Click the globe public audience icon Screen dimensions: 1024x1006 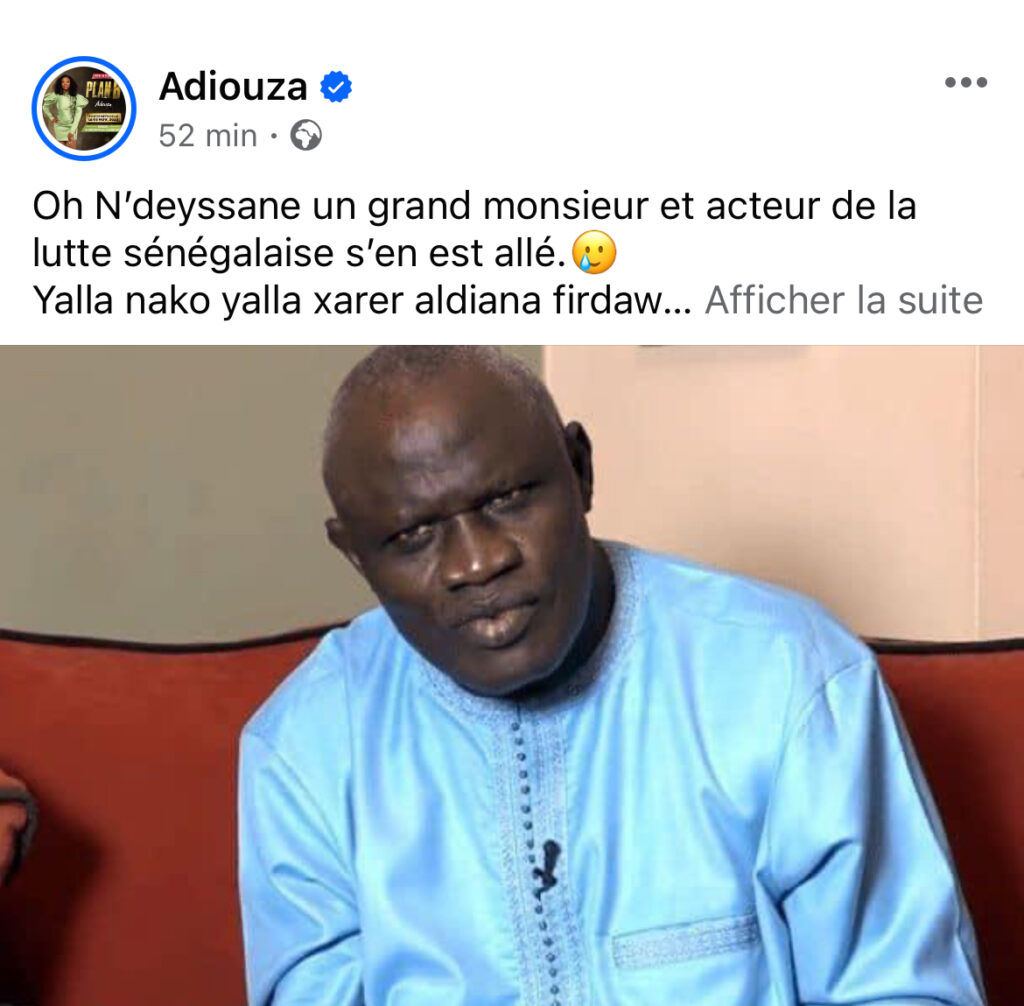[x=306, y=135]
